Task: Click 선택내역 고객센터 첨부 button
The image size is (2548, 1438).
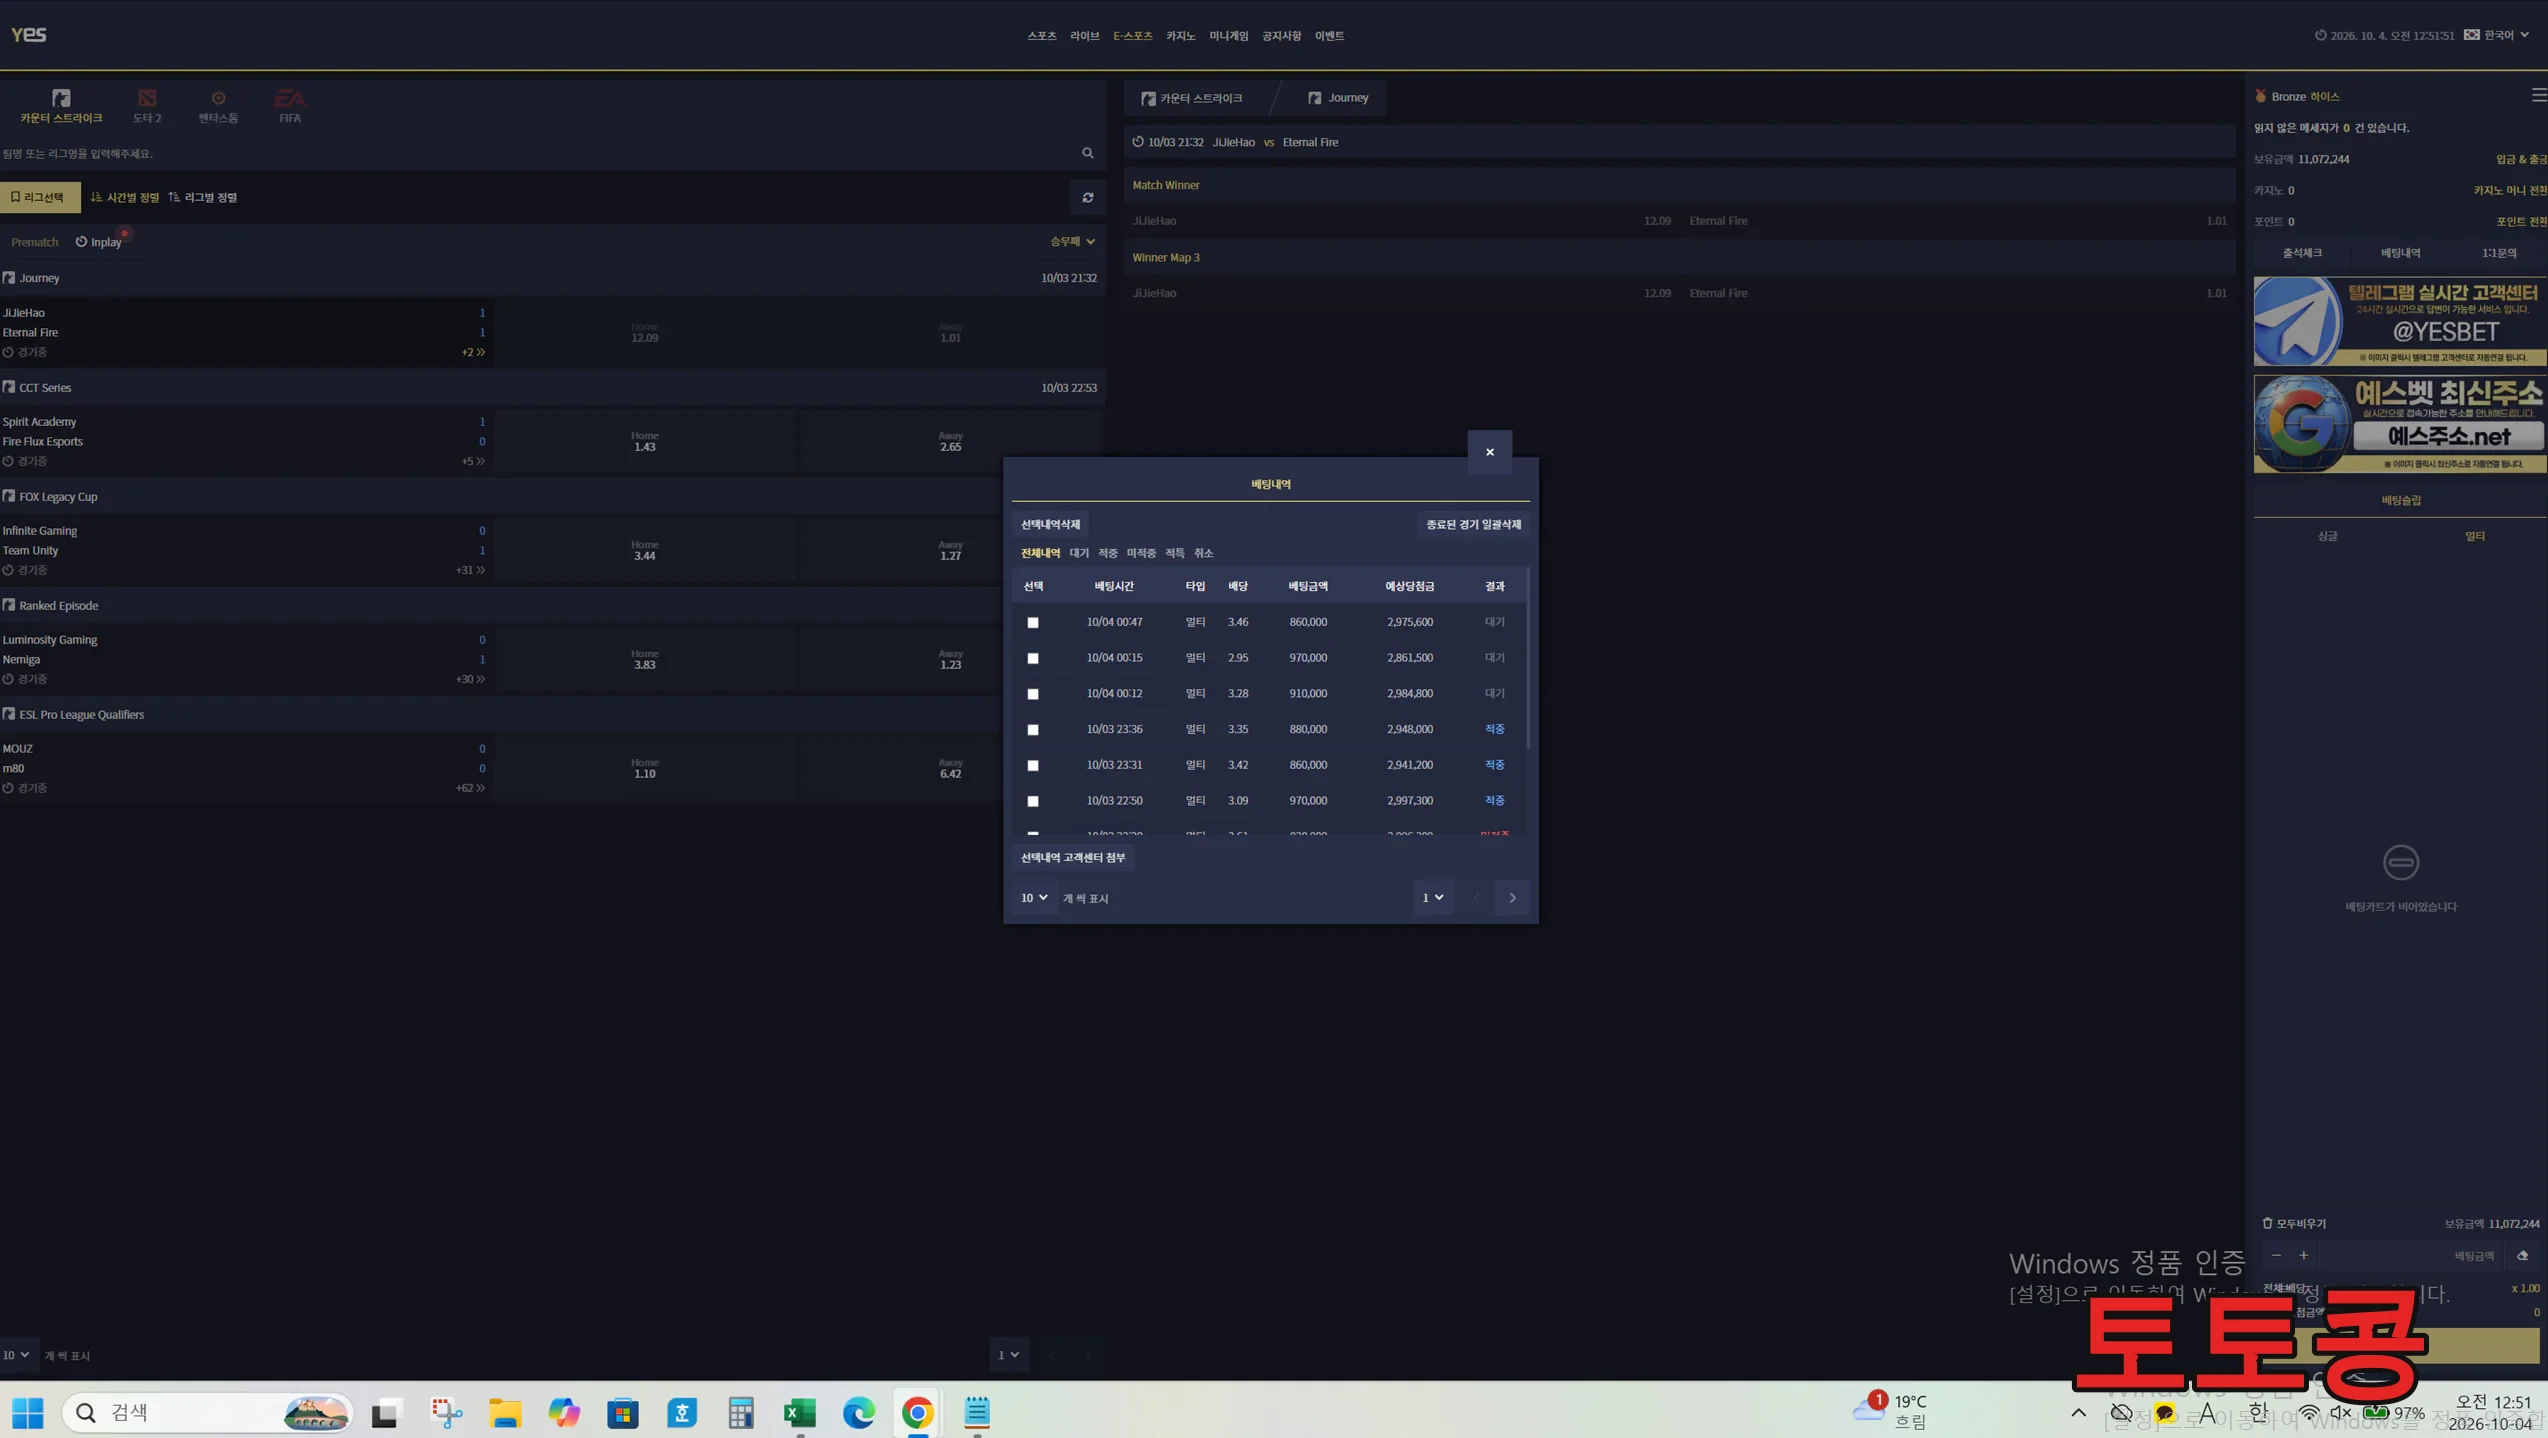Action: click(1073, 857)
